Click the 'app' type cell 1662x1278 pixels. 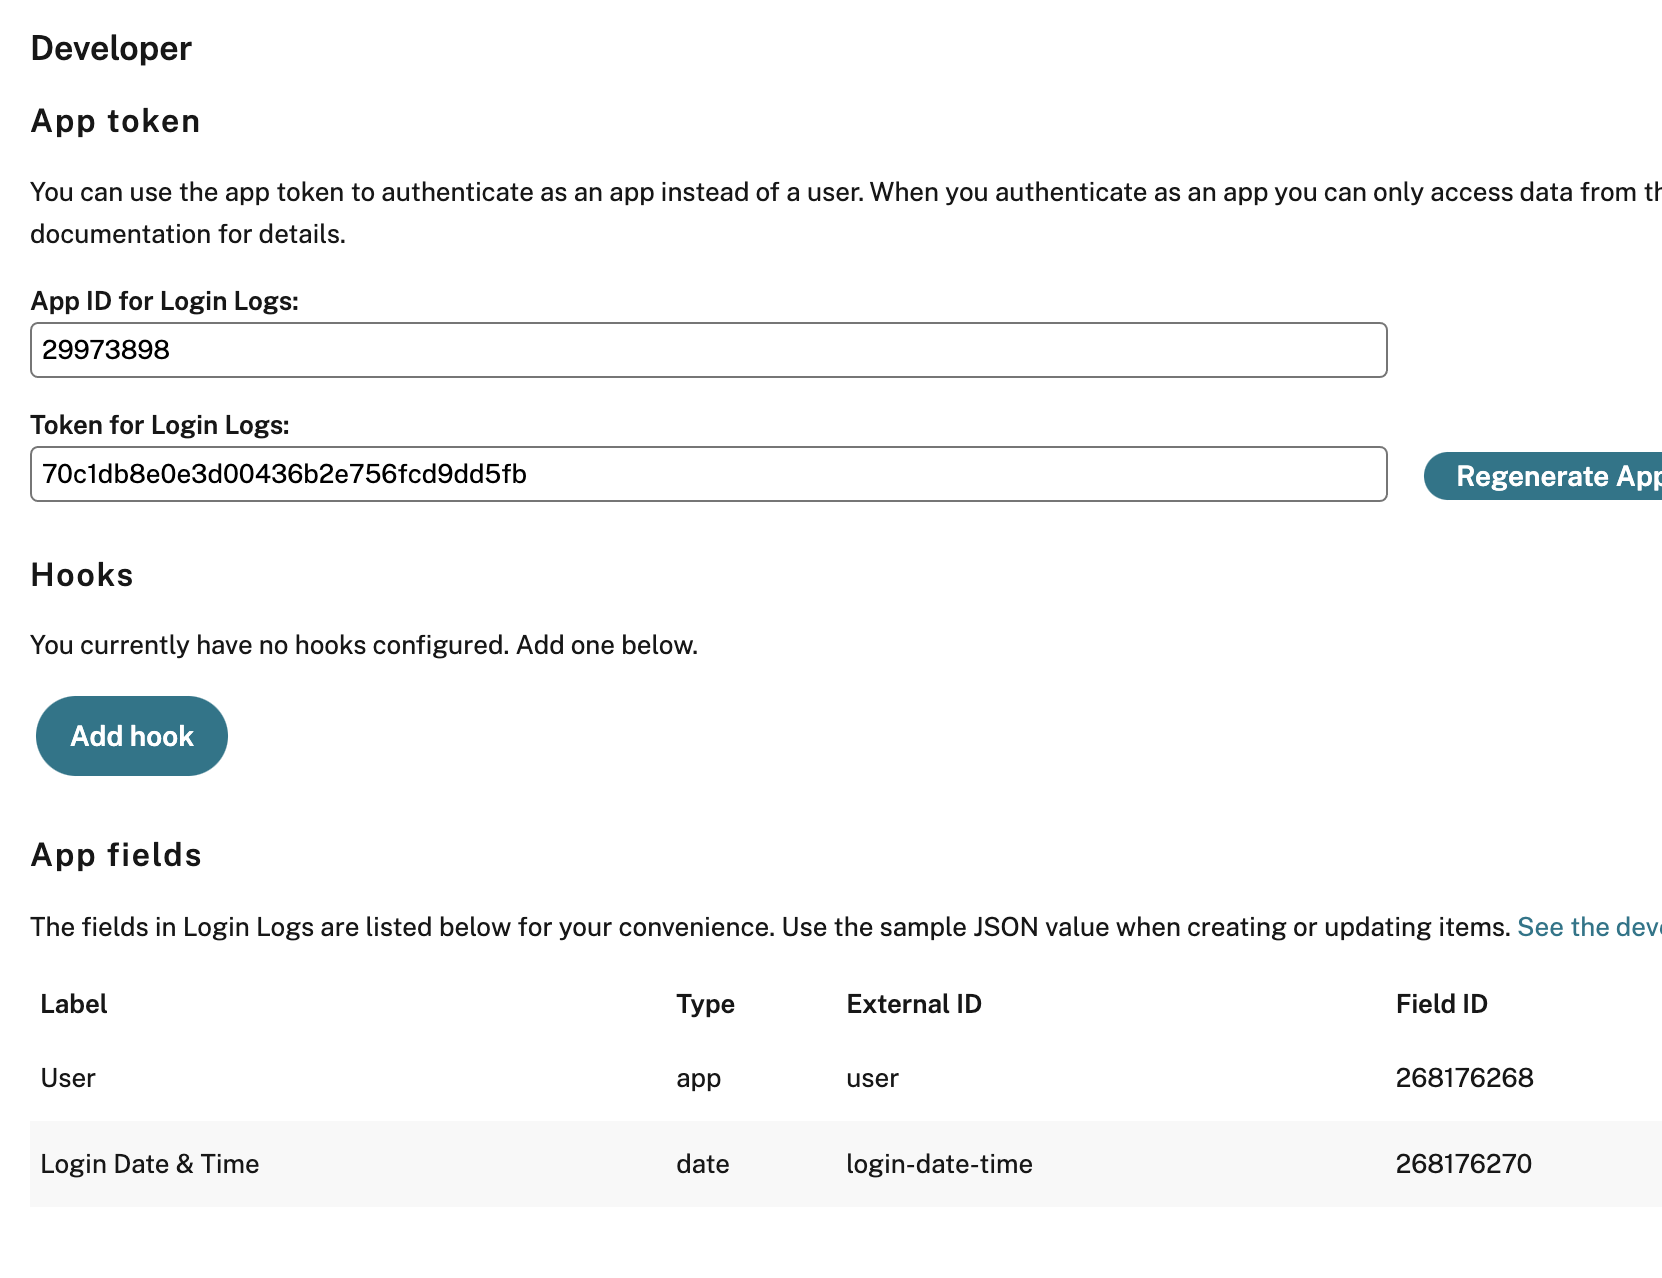(698, 1078)
